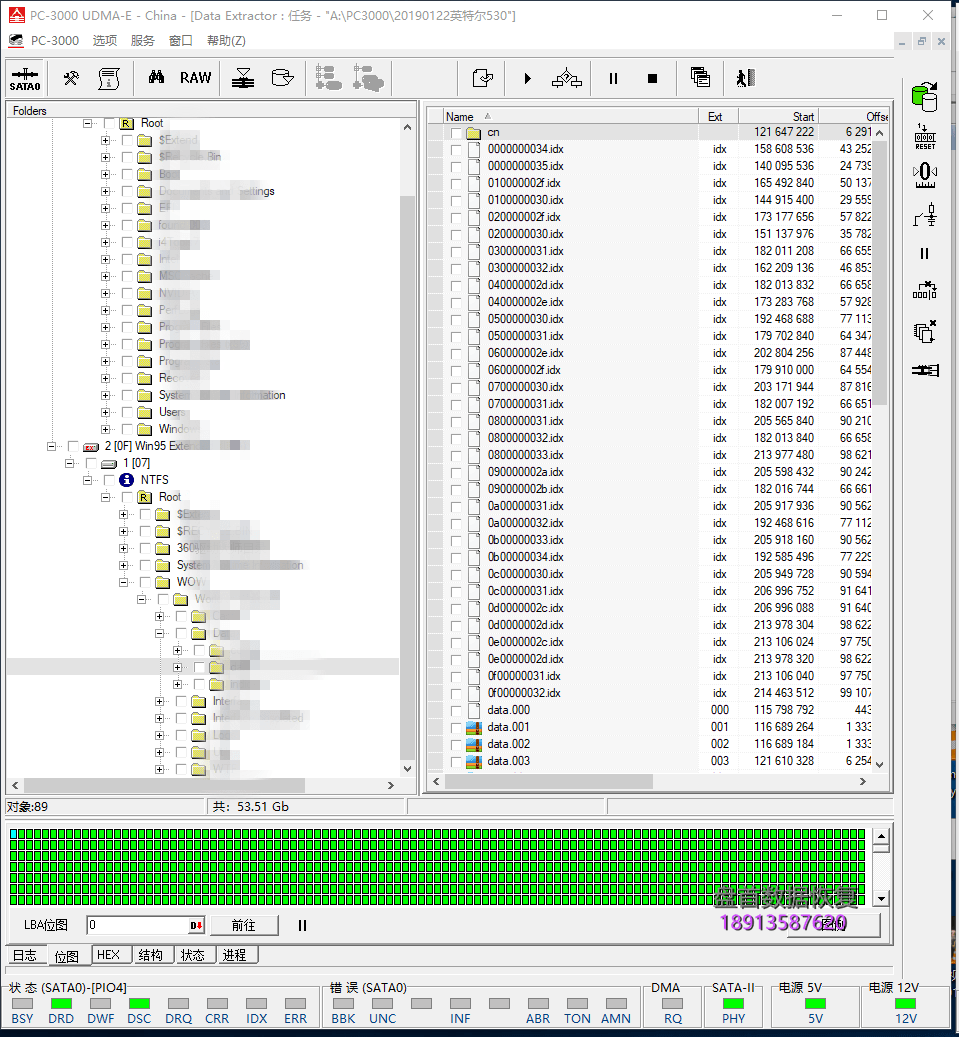Click into the LBA位图 input field
The height and width of the screenshot is (1037, 959).
coord(139,925)
